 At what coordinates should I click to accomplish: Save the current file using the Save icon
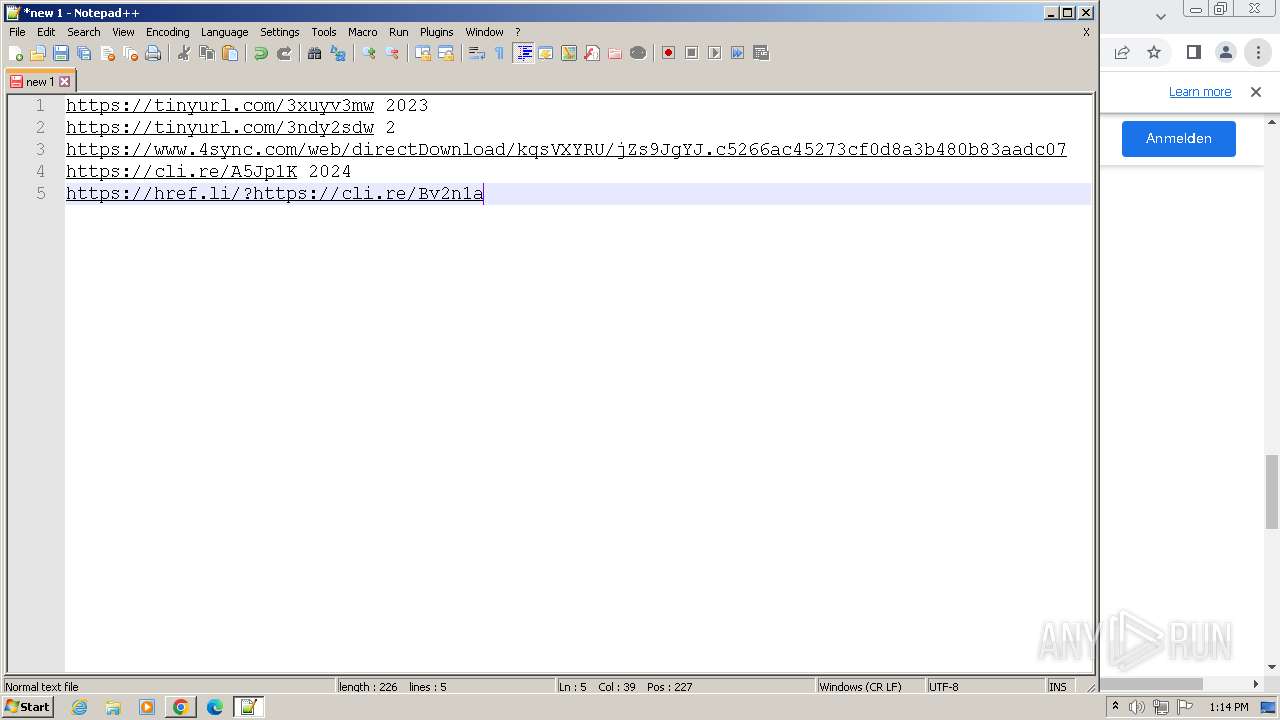[x=61, y=53]
